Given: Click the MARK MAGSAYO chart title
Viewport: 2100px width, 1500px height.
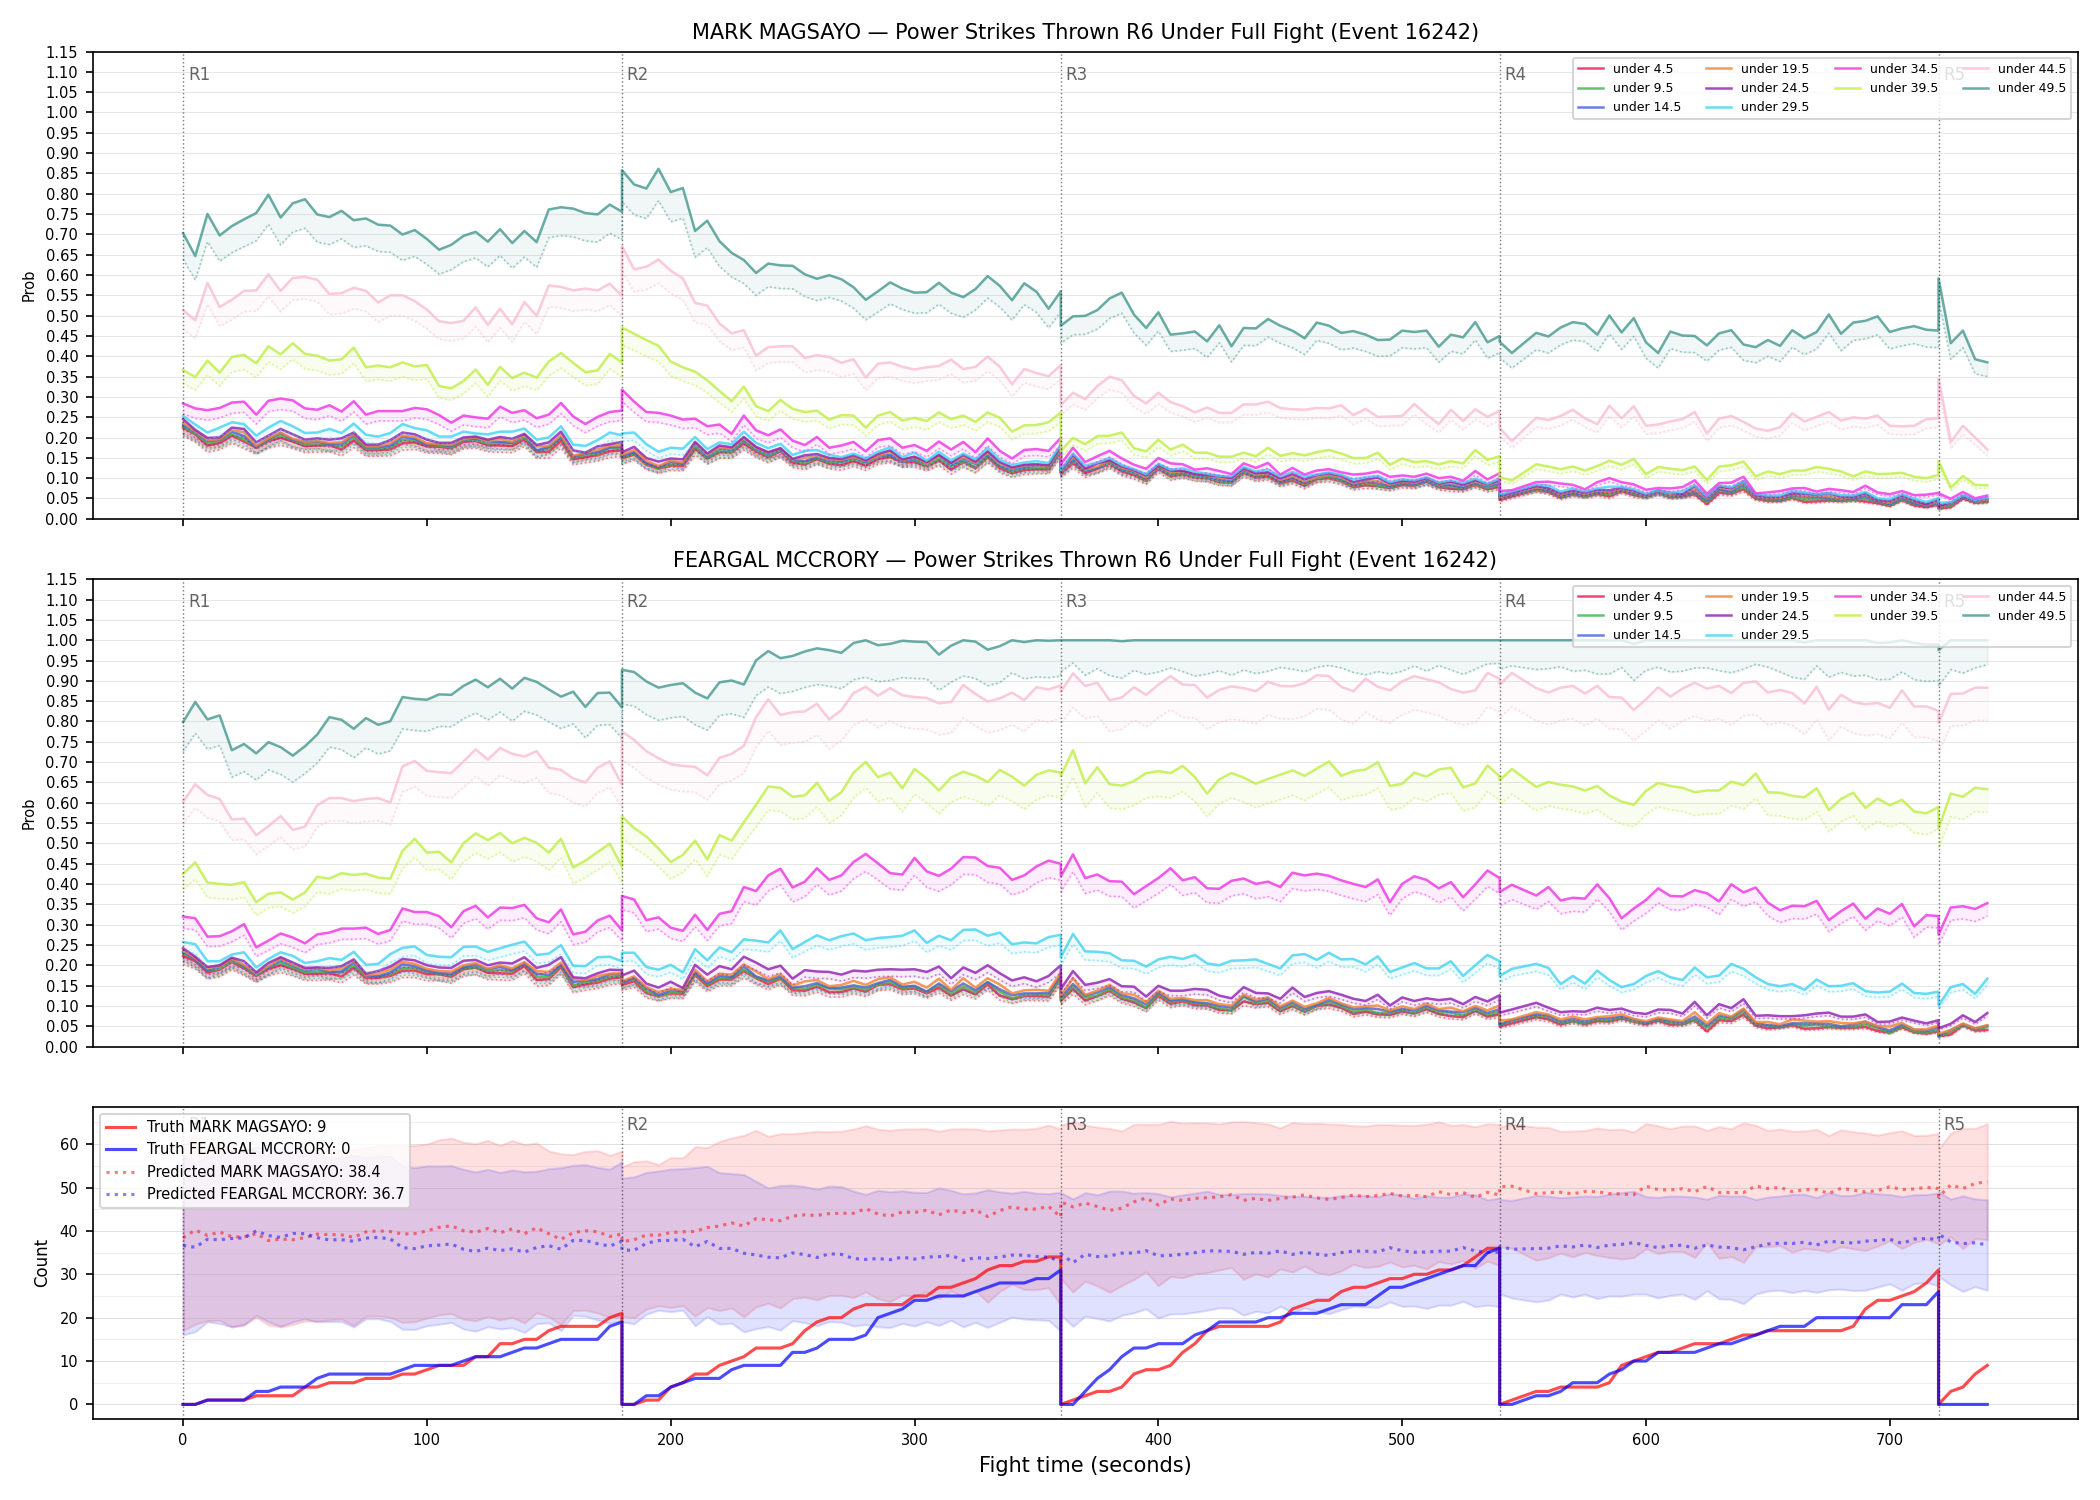Looking at the screenshot, I should [x=1085, y=32].
